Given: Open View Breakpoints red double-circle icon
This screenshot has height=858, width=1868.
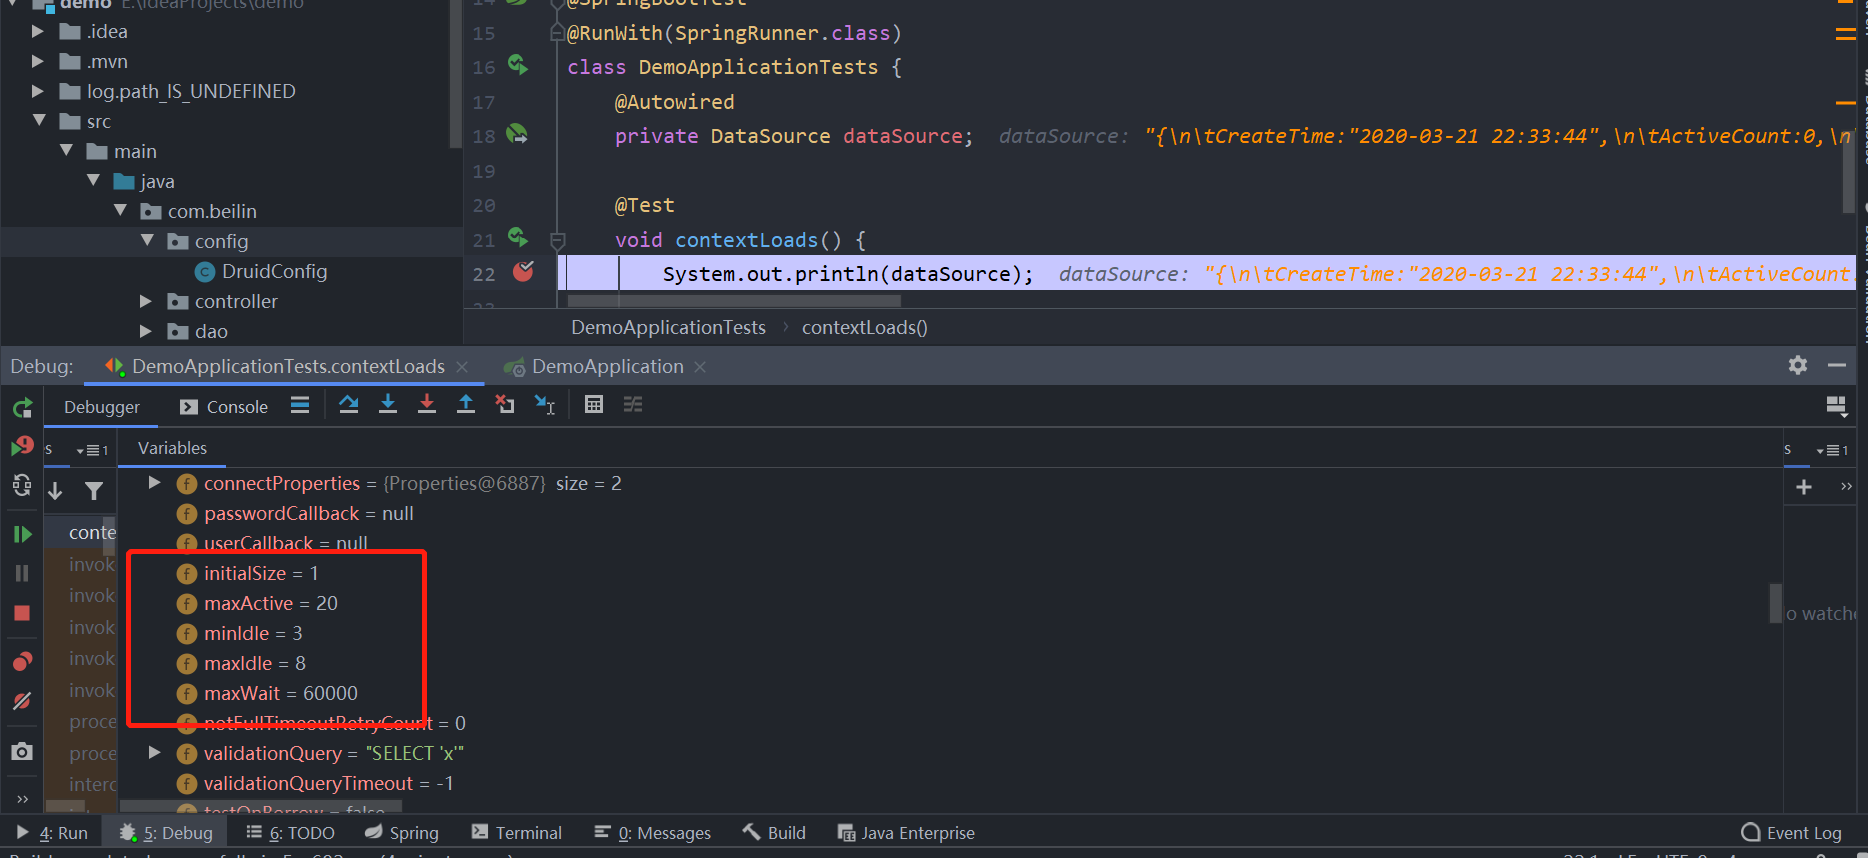Looking at the screenshot, I should [22, 661].
